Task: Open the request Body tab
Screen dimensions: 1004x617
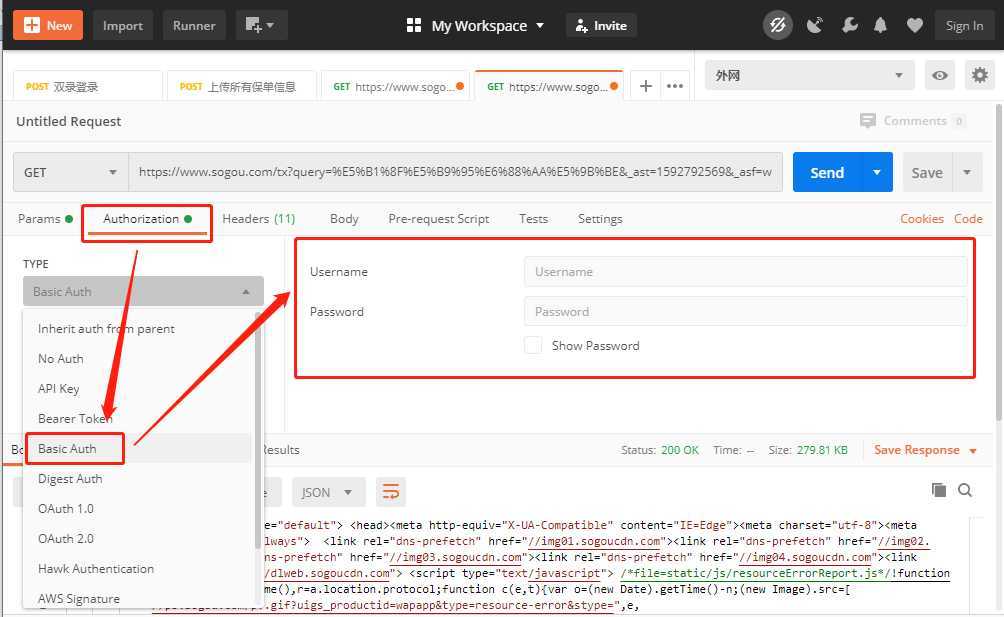Action: [x=344, y=219]
